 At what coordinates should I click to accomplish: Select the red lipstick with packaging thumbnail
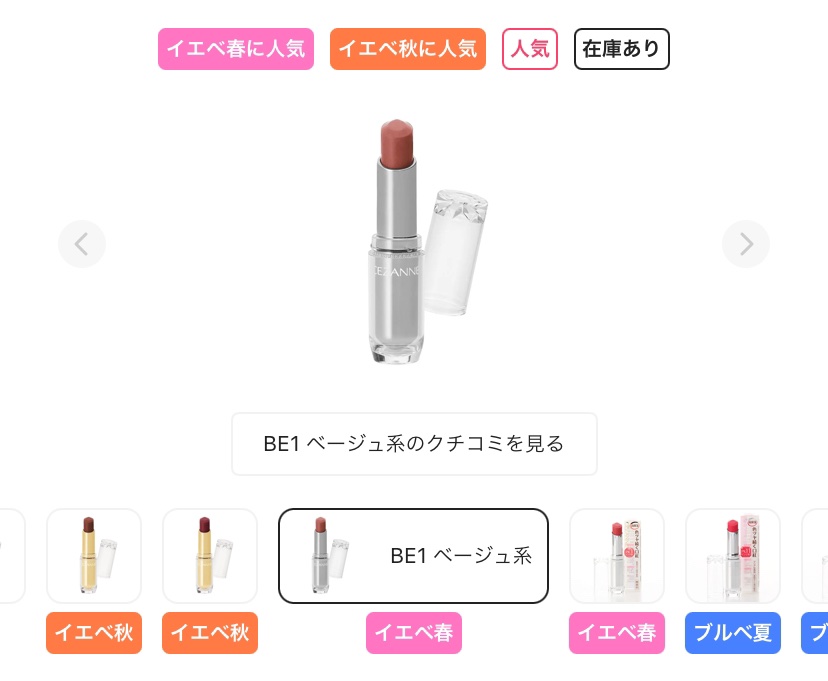(733, 556)
